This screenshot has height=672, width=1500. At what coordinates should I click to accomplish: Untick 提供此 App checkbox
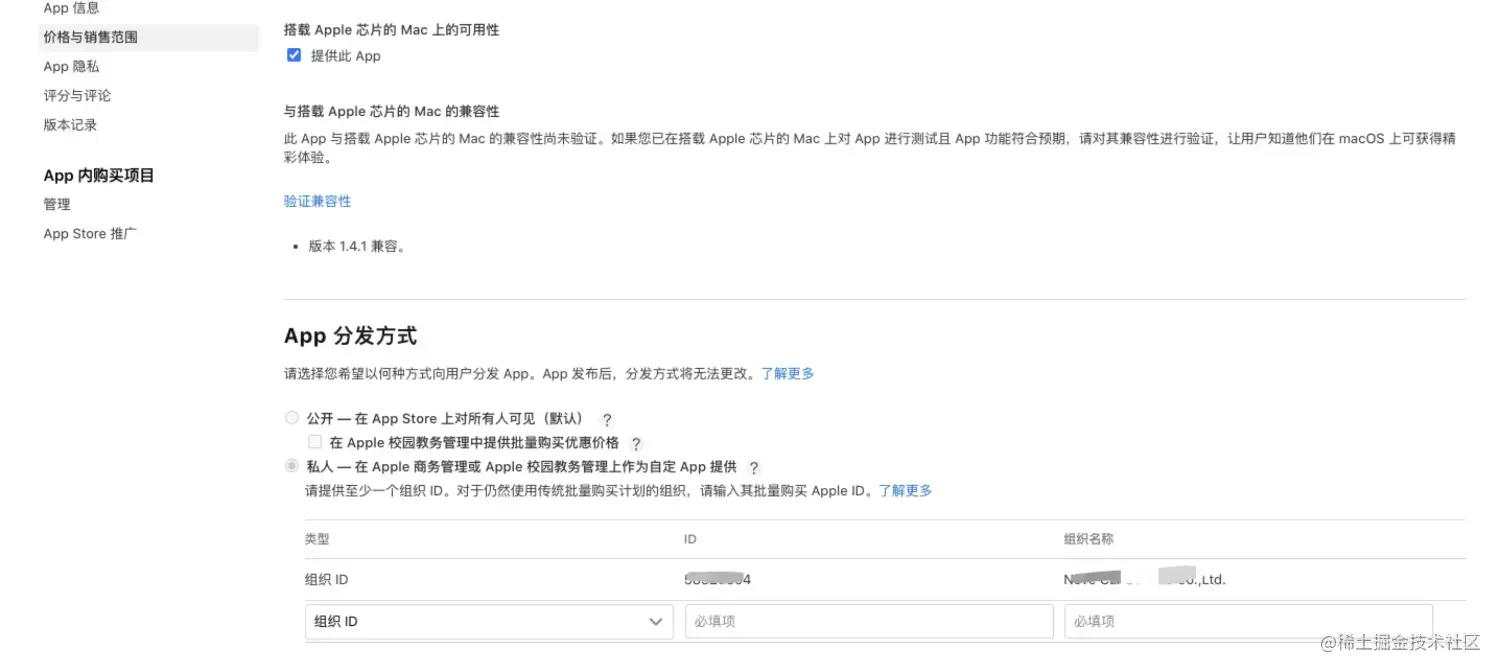pyautogui.click(x=294, y=55)
